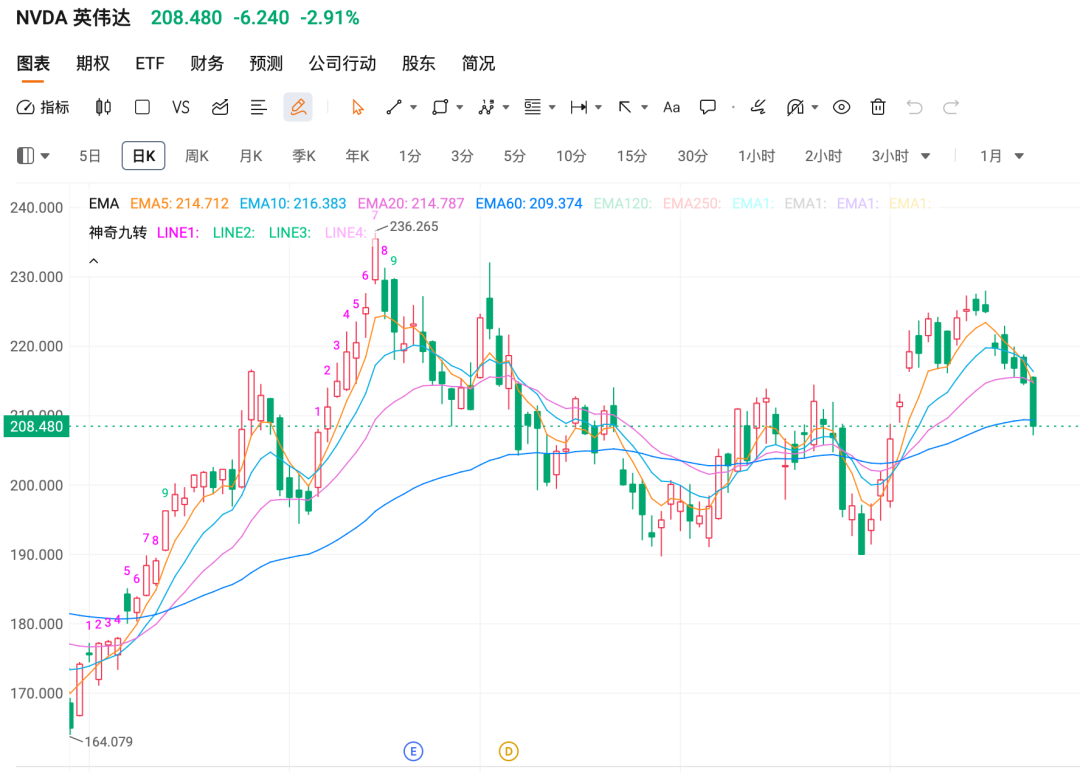Click the redo arrow

point(951,107)
